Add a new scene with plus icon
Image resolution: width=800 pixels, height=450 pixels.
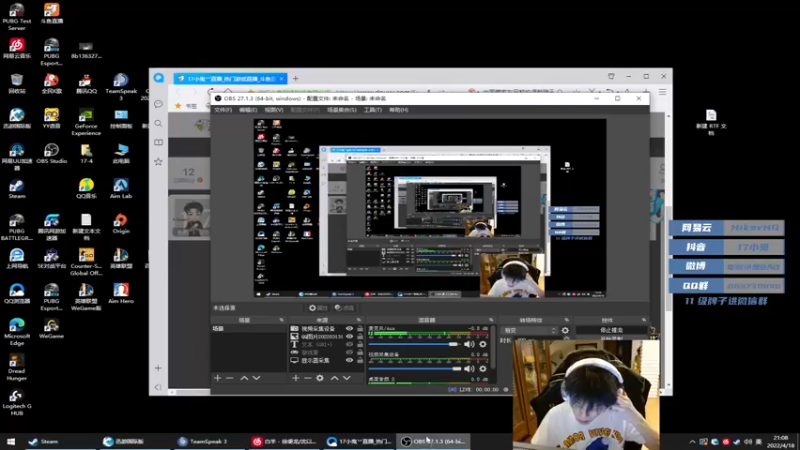[218, 378]
